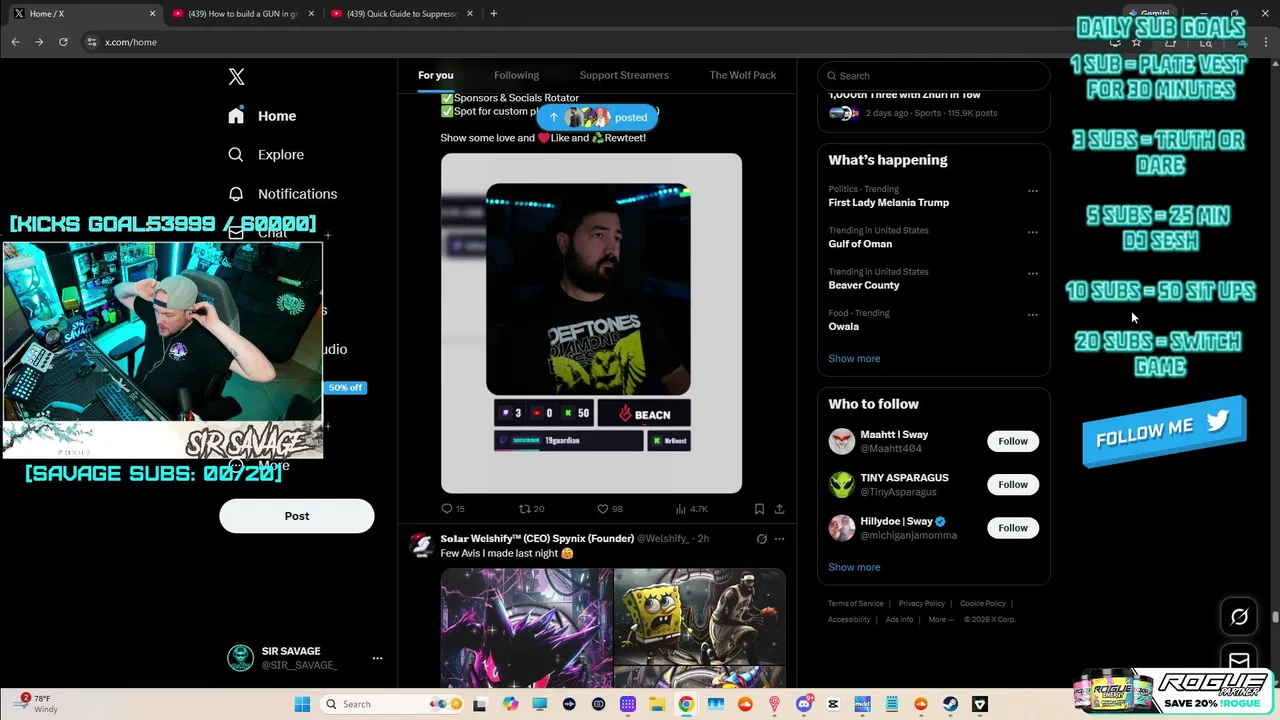Reload the x.com page
The height and width of the screenshot is (720, 1280).
click(x=63, y=42)
